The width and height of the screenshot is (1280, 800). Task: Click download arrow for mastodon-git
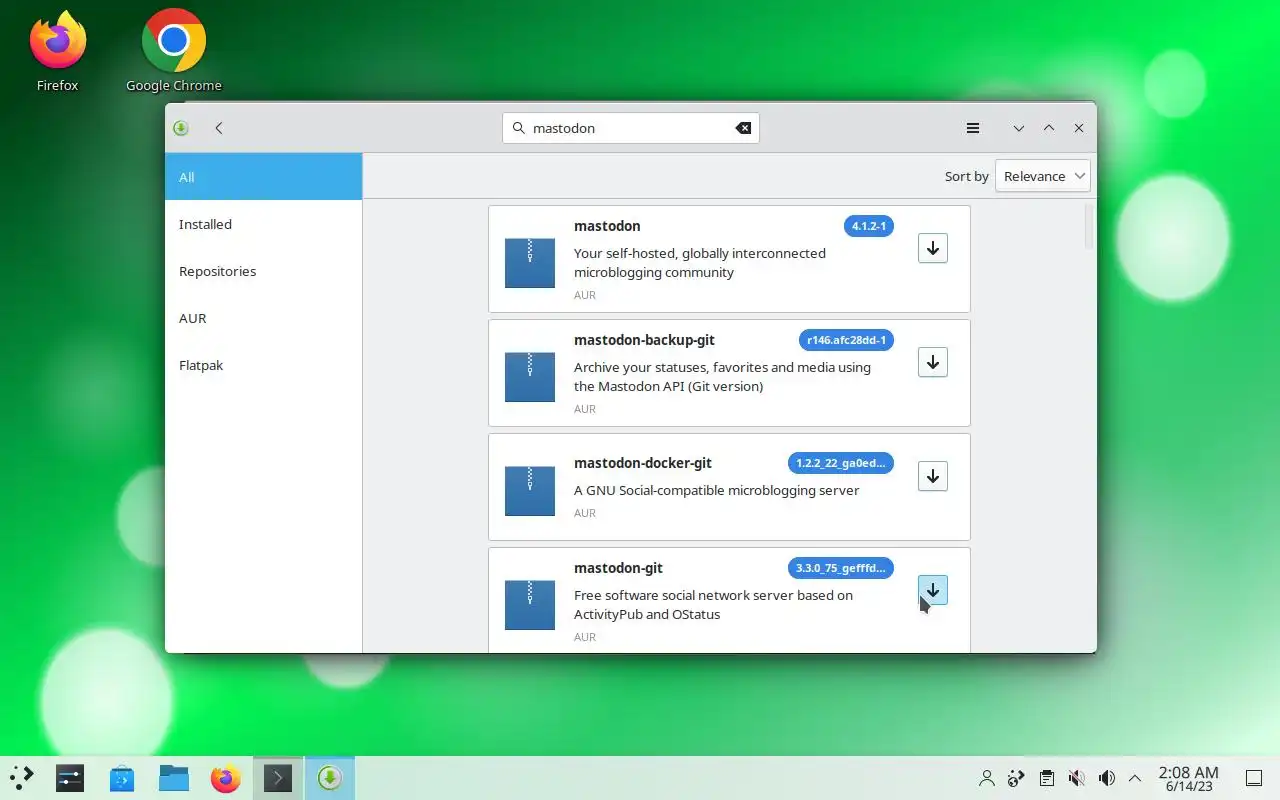pos(932,591)
